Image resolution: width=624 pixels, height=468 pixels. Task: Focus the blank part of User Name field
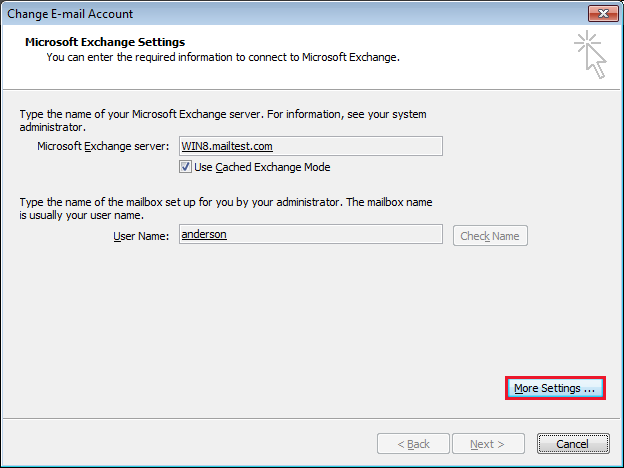[334, 234]
